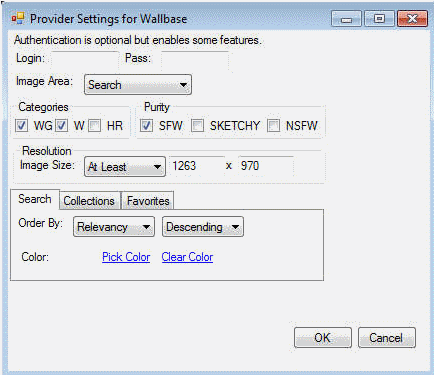This screenshot has width=434, height=375.
Task: Confirm settings with the OK button
Action: coord(323,338)
